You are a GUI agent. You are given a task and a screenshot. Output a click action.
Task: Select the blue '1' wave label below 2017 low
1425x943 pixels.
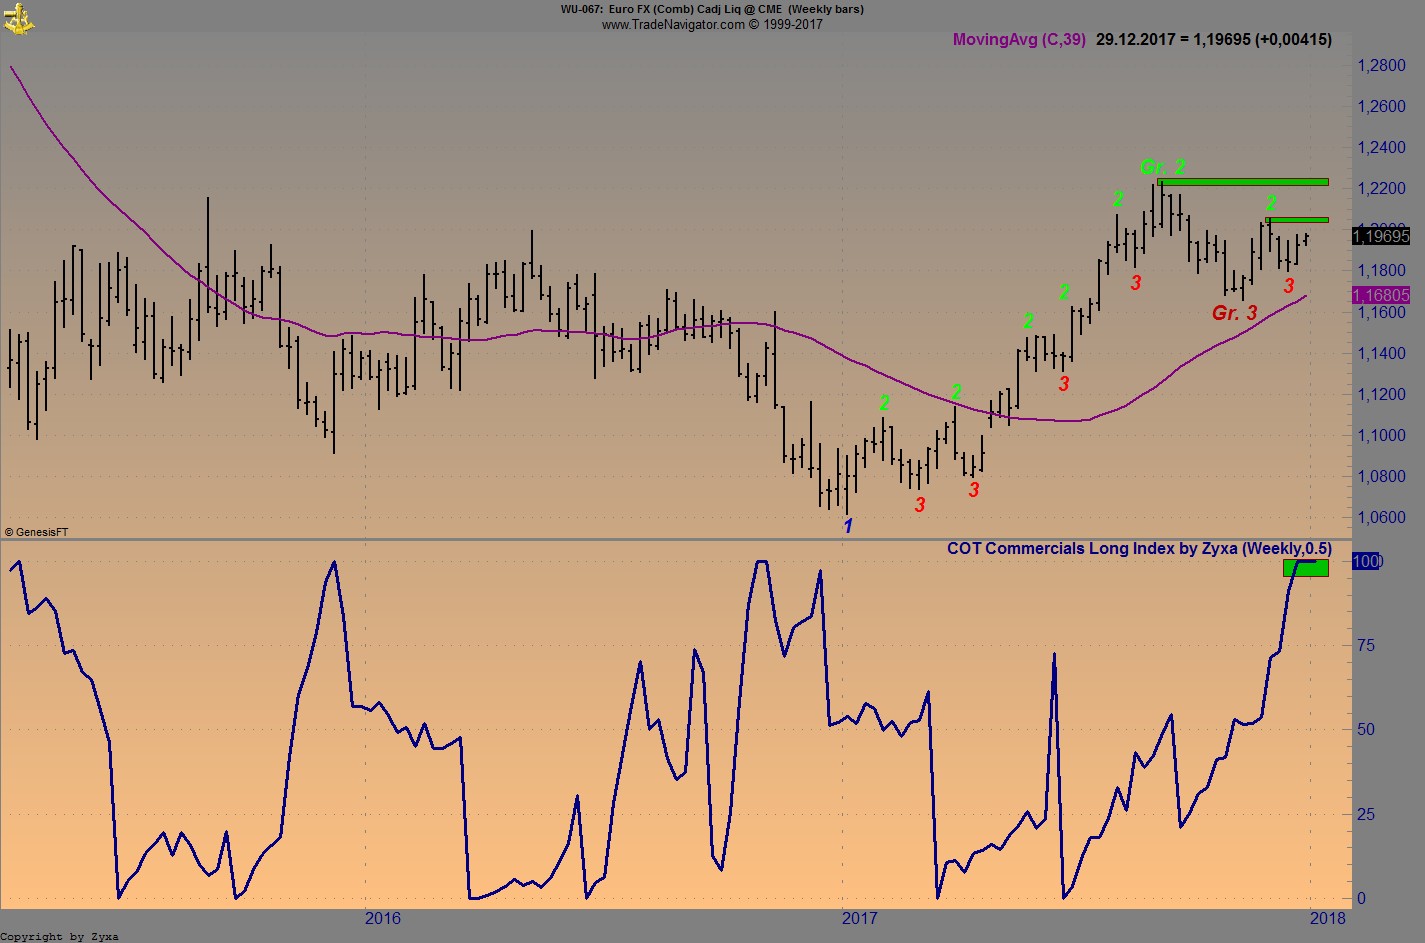[848, 525]
